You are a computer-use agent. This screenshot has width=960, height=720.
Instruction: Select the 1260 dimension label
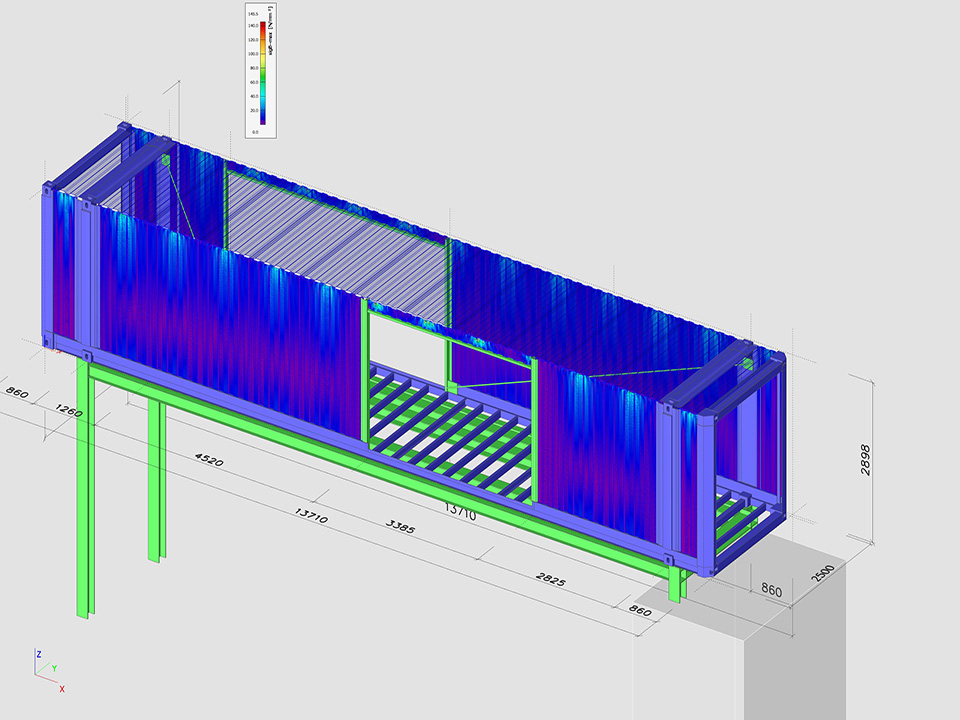pos(69,410)
